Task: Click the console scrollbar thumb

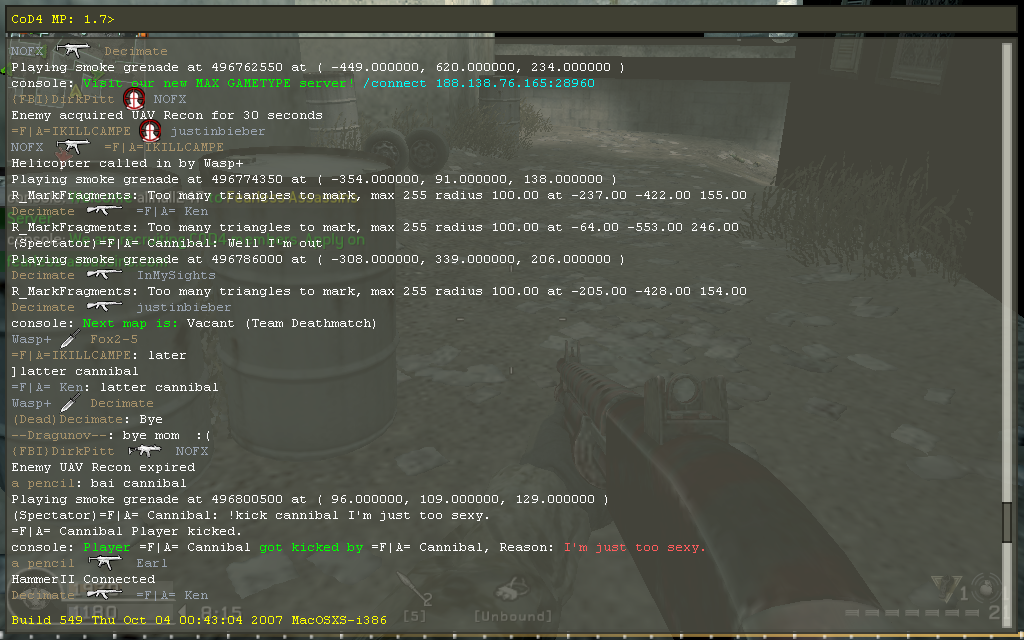Action: point(1006,522)
